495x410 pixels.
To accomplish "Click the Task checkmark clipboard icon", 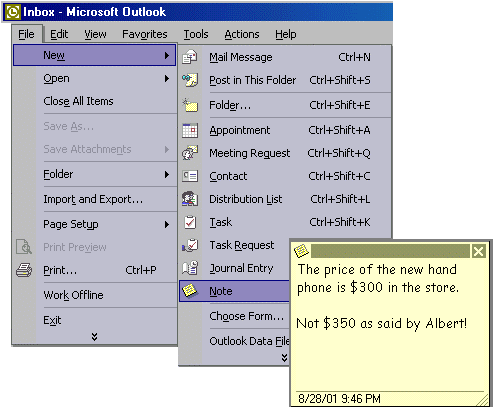I will pos(190,222).
